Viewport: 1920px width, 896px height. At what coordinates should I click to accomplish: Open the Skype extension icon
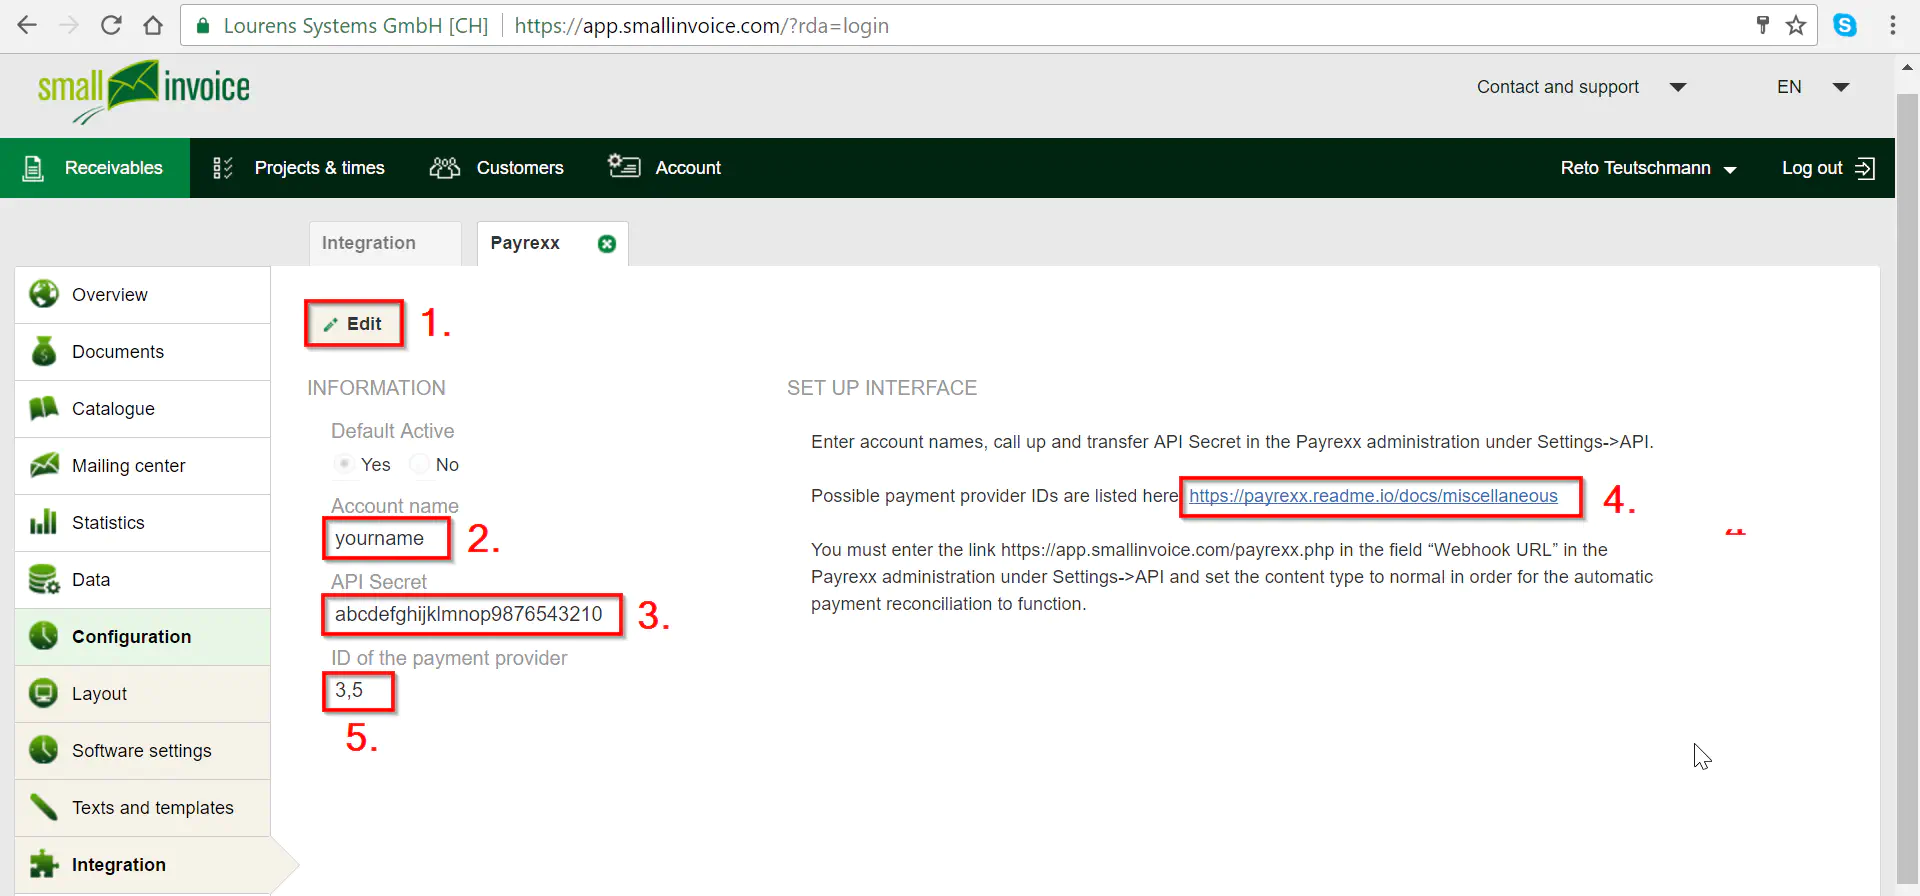click(1845, 26)
